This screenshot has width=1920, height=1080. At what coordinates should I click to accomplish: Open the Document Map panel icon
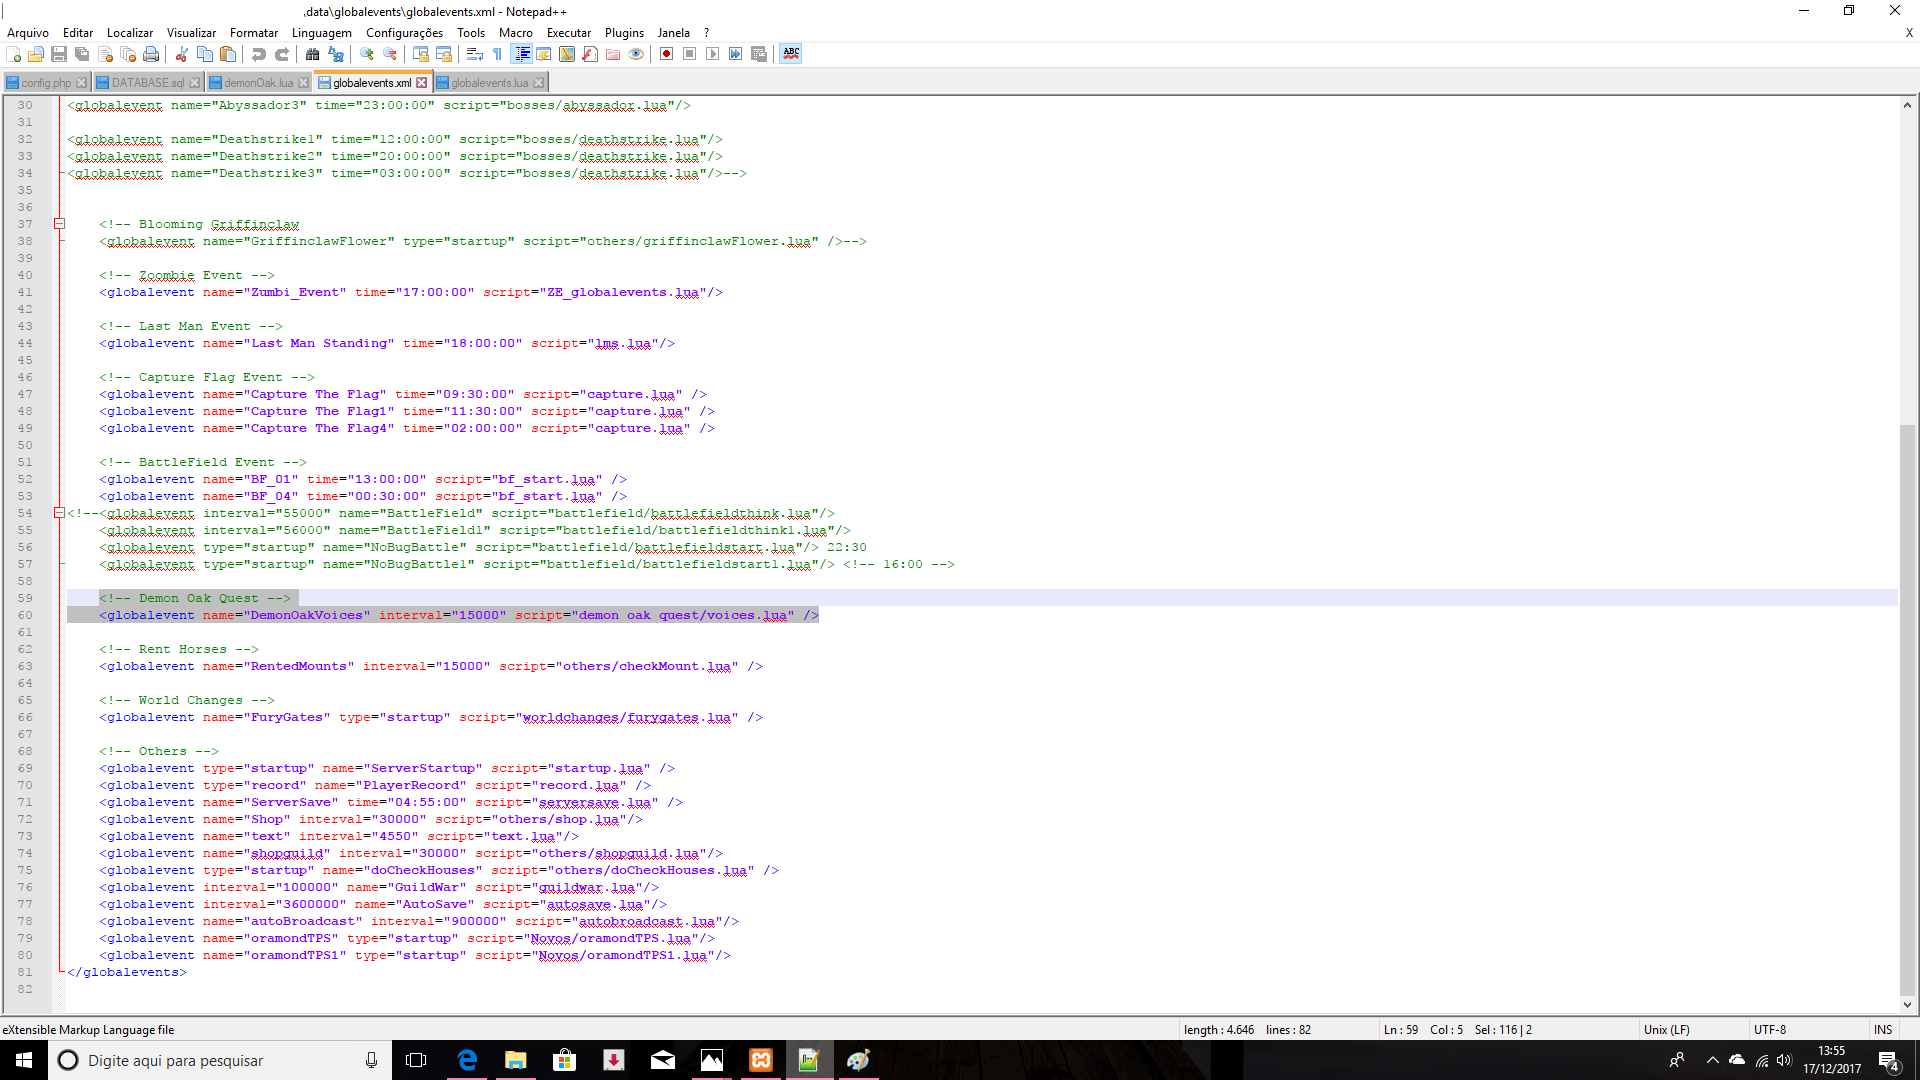(567, 54)
